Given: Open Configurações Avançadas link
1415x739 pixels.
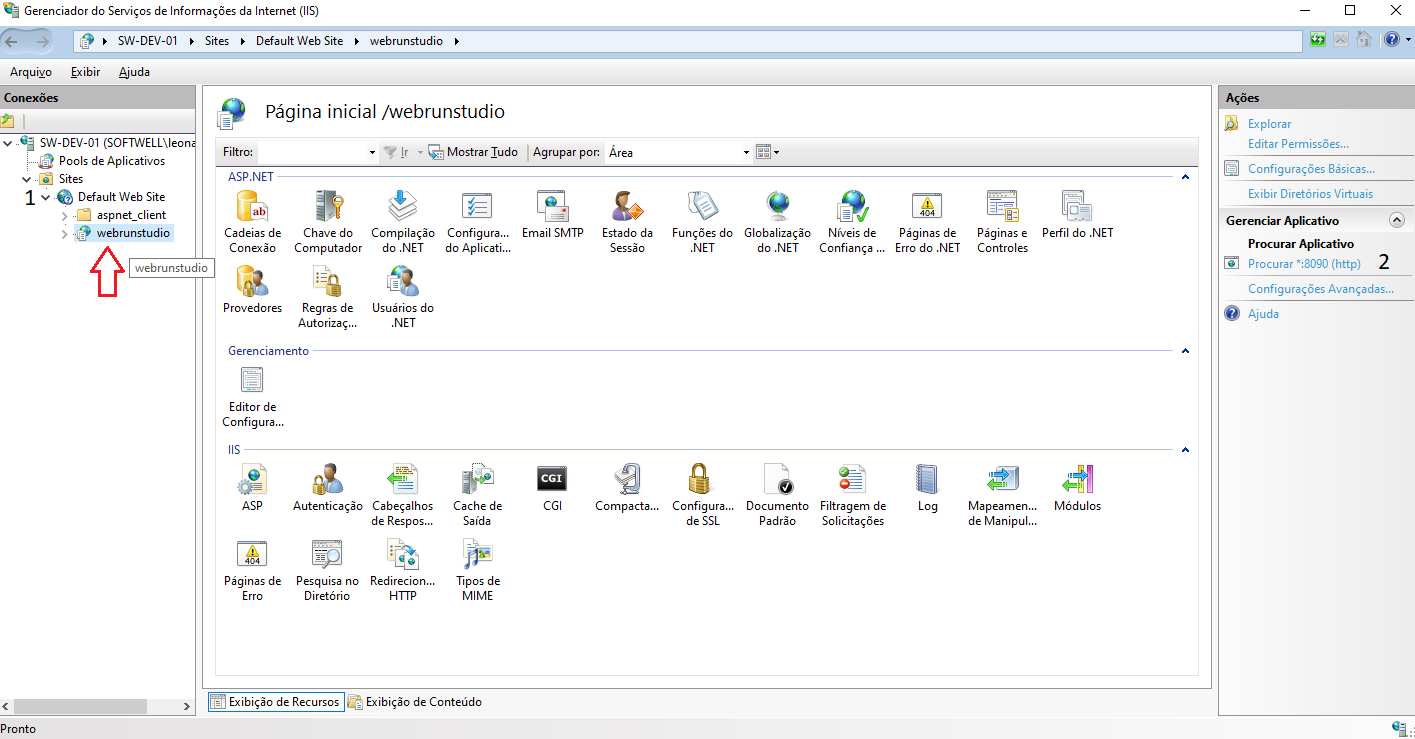Looking at the screenshot, I should (x=1320, y=289).
